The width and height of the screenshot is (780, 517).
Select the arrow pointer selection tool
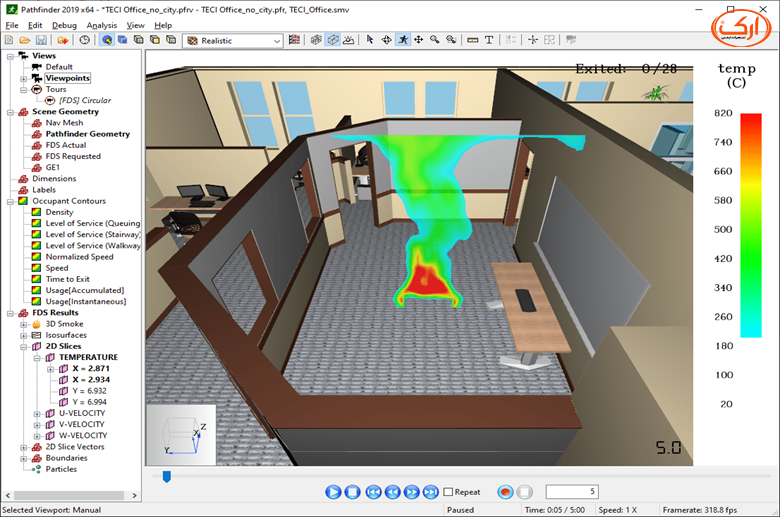coord(370,40)
